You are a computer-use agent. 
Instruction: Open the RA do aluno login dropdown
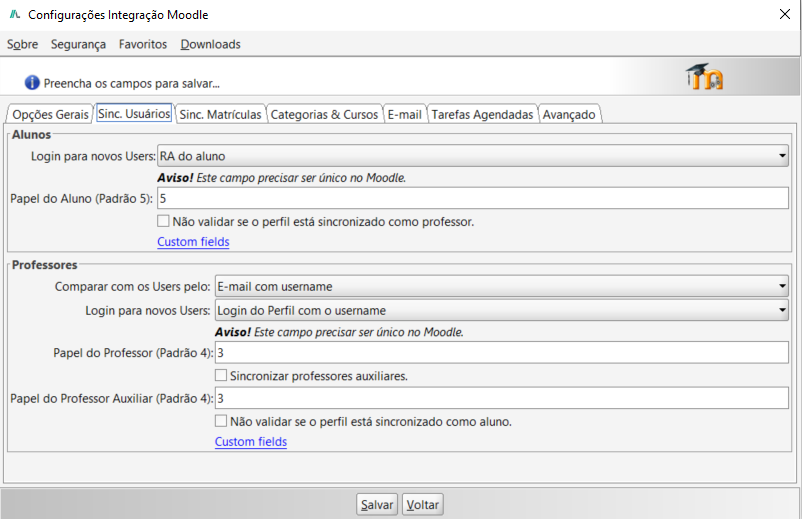(x=473, y=156)
